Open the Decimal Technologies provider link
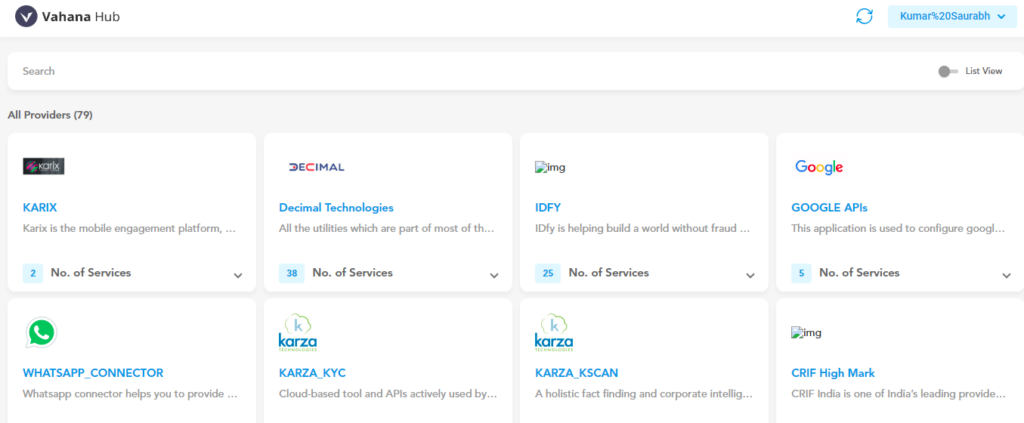 click(x=336, y=208)
